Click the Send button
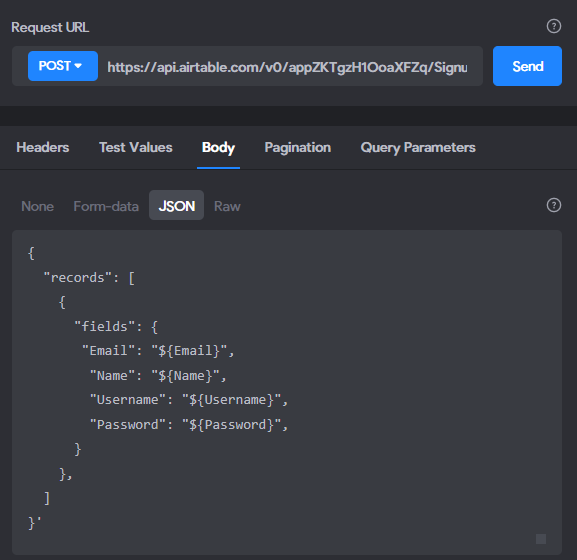The image size is (577, 560). point(527,66)
